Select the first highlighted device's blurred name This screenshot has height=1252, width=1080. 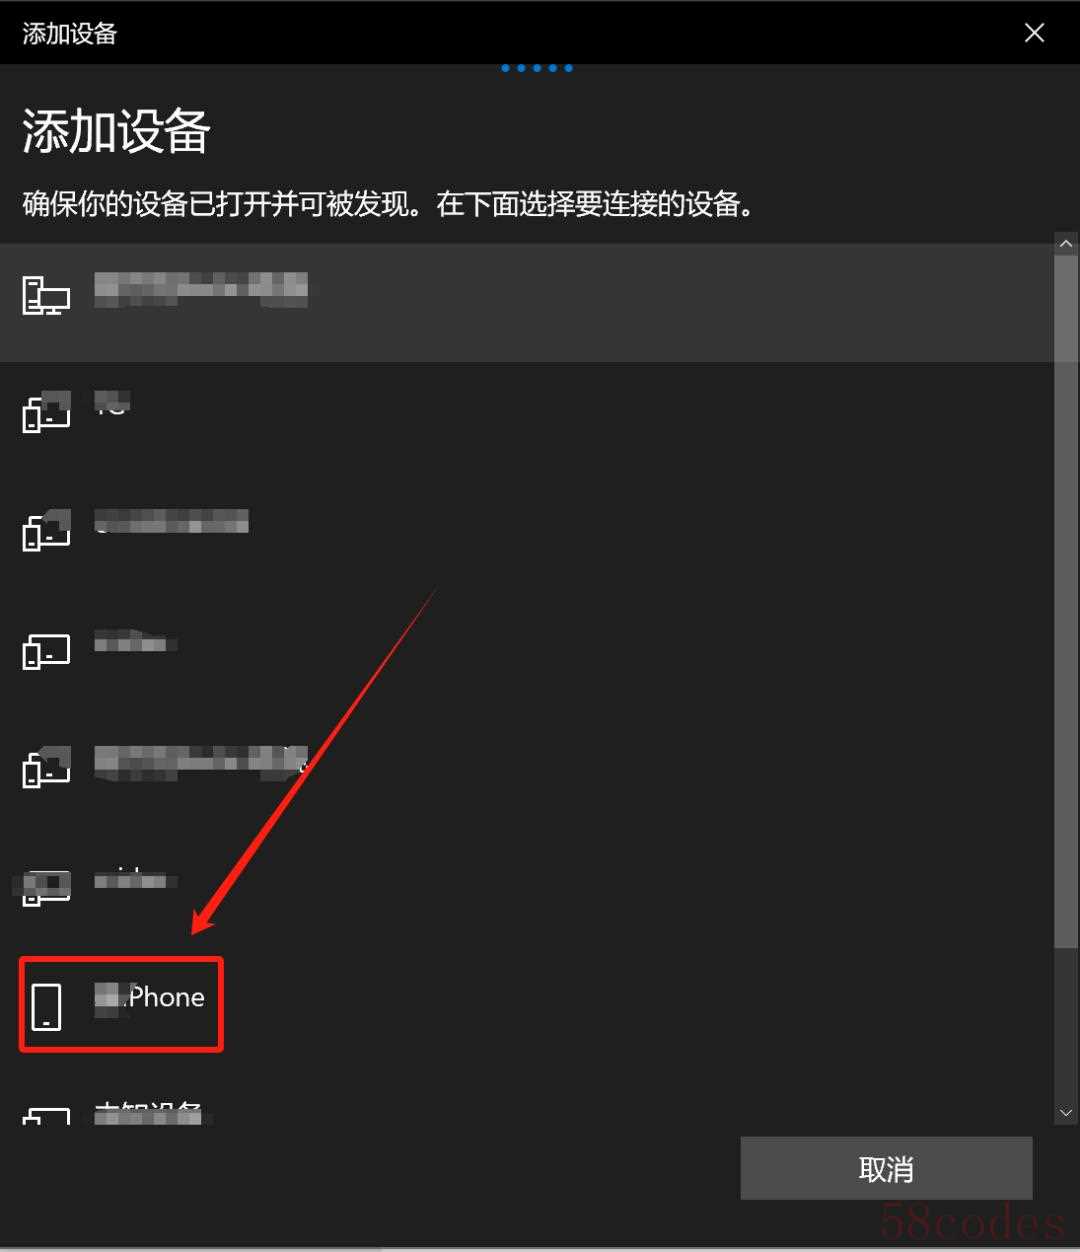pyautogui.click(x=201, y=288)
